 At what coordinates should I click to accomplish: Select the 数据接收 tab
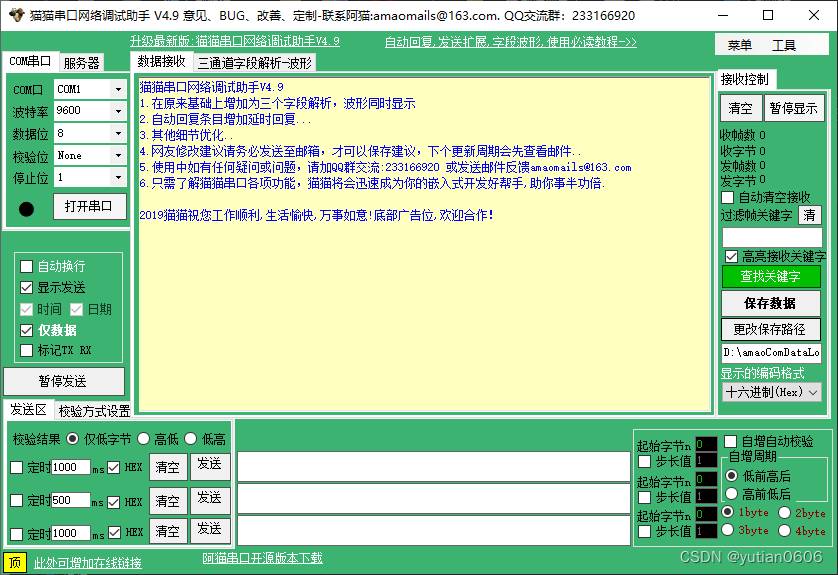161,61
